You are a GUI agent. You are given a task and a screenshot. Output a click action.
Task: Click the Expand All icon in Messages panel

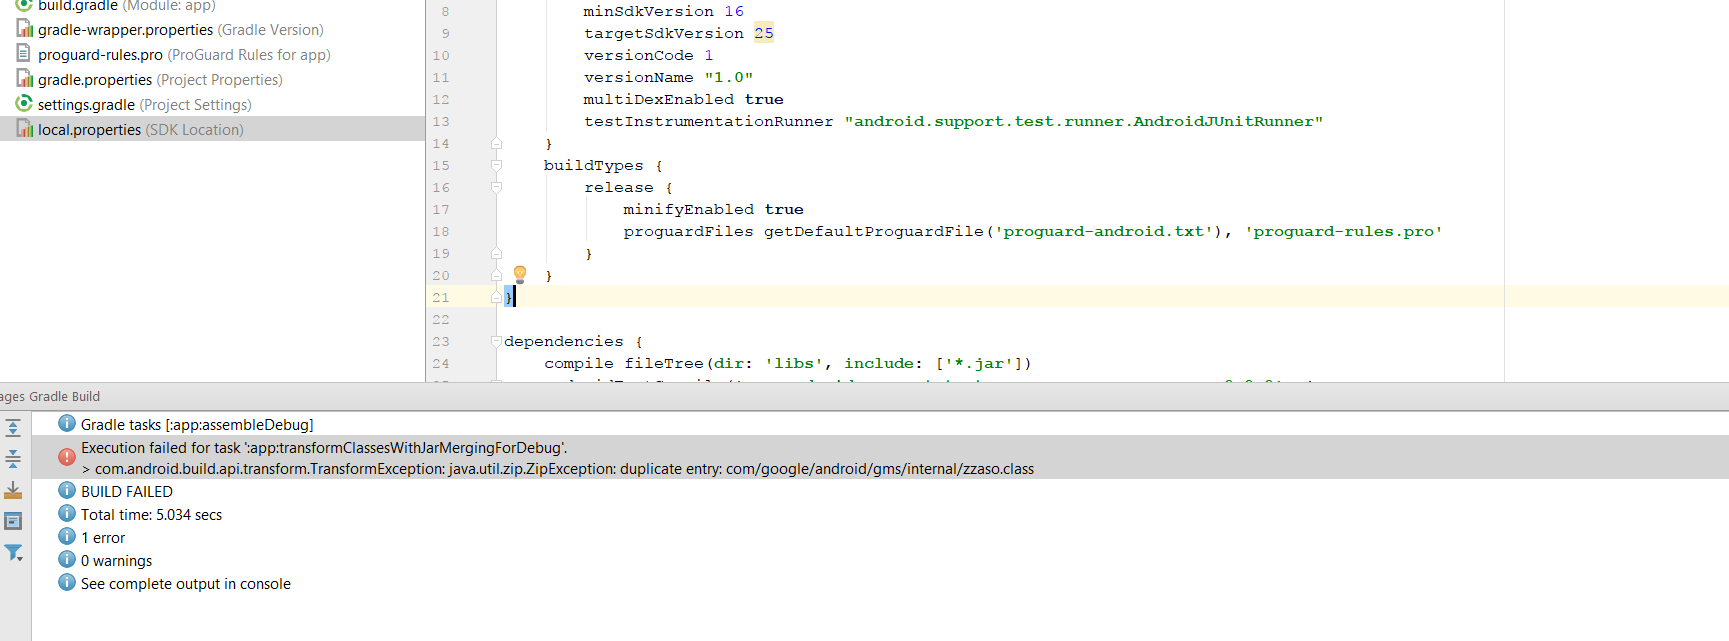(13, 428)
